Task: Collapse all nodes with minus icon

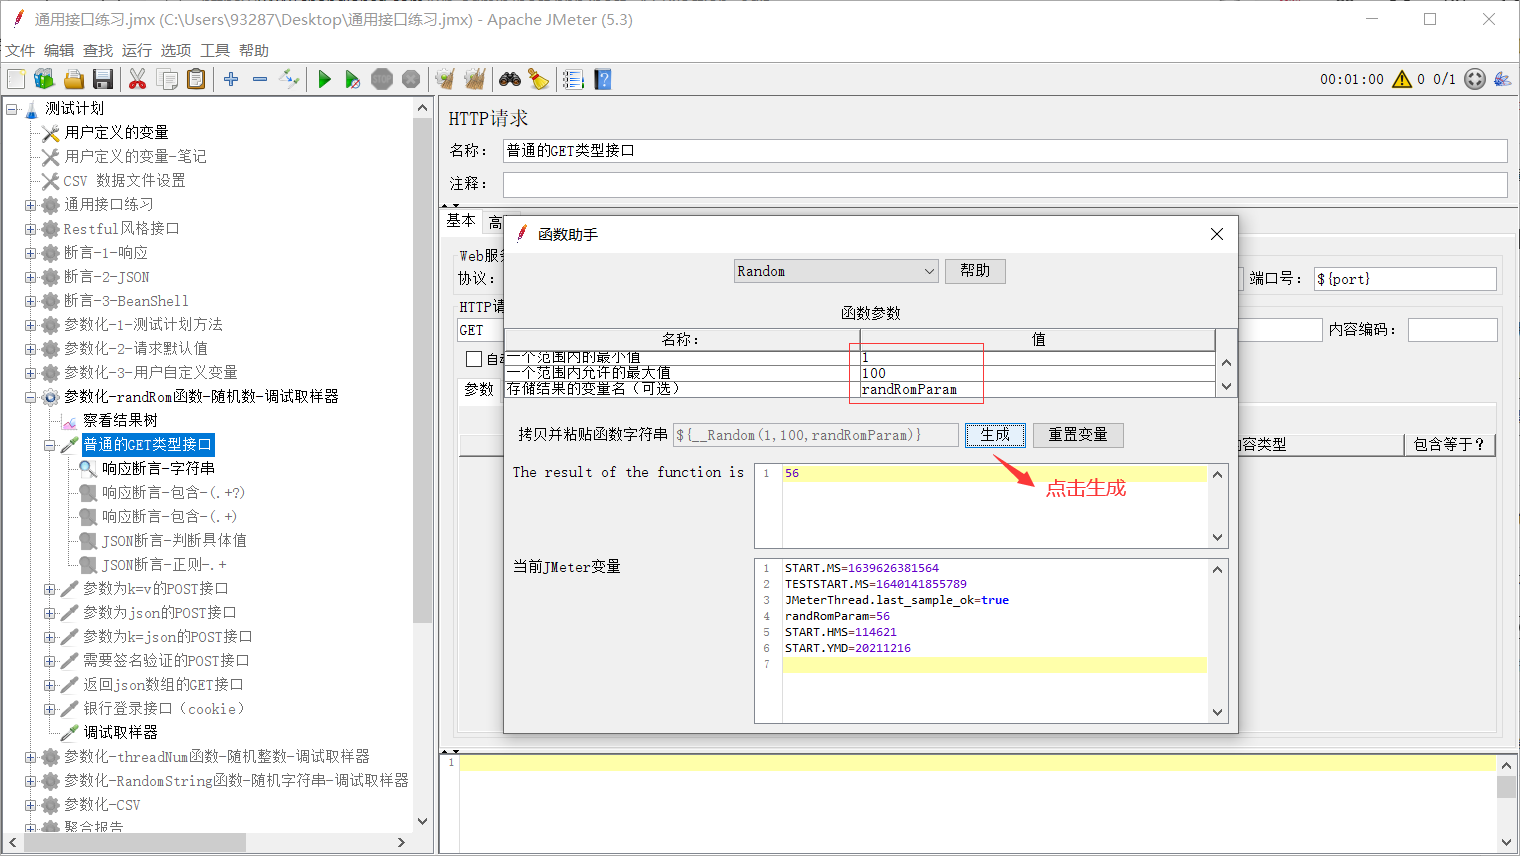Action: click(x=260, y=79)
